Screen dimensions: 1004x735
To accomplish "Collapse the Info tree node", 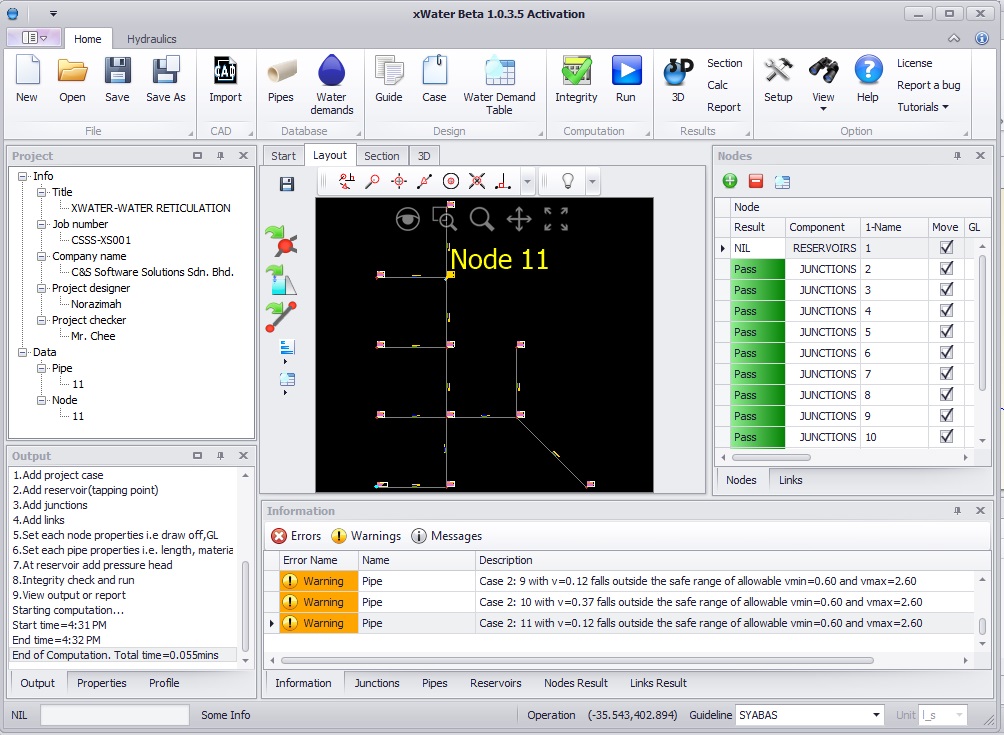I will point(23,176).
